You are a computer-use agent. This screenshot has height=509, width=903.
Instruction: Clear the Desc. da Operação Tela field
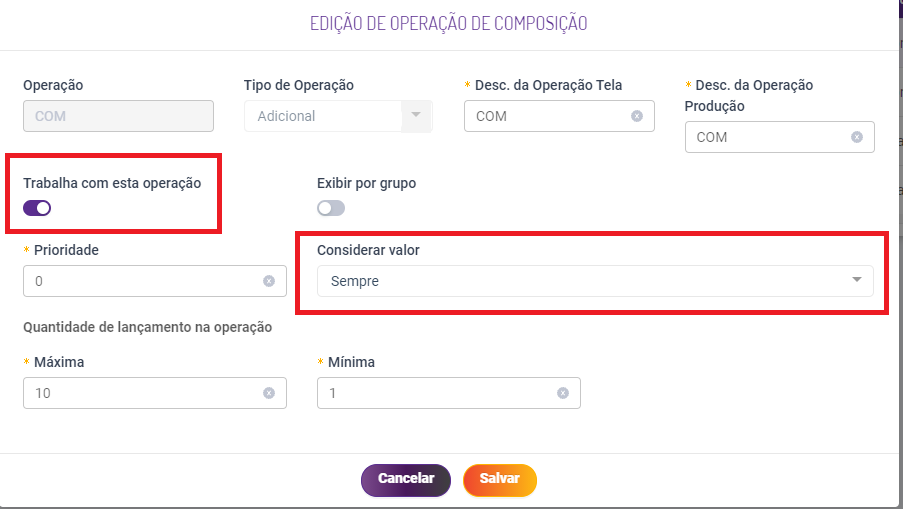pos(637,116)
